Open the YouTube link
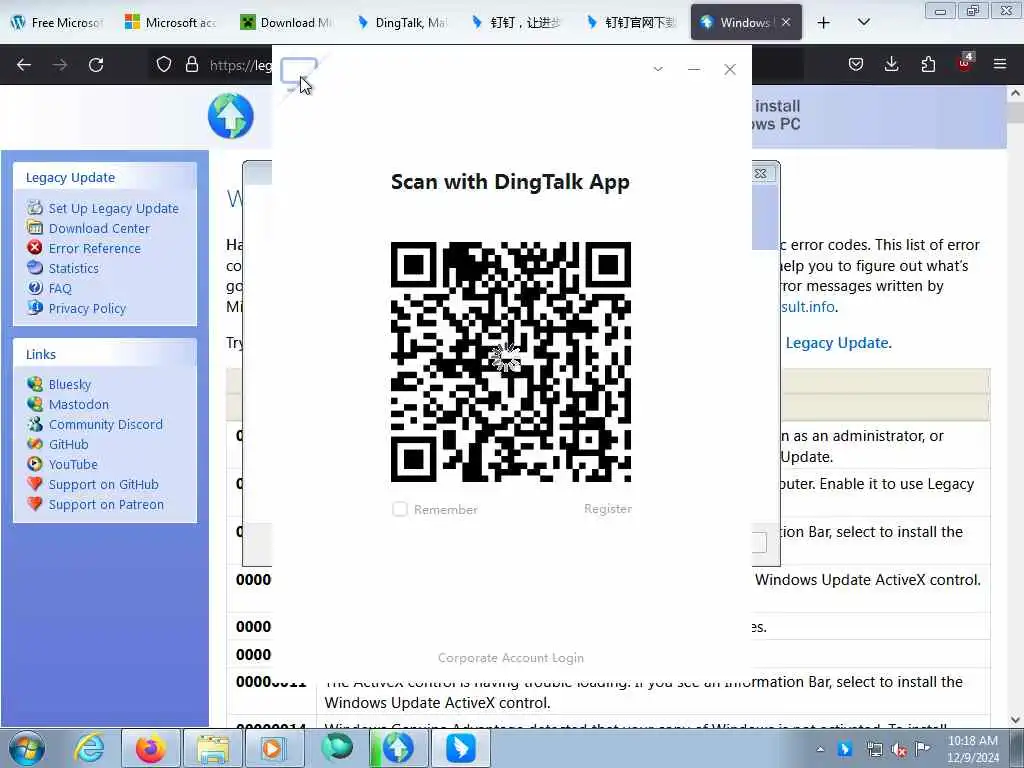The height and width of the screenshot is (768, 1024). click(73, 464)
